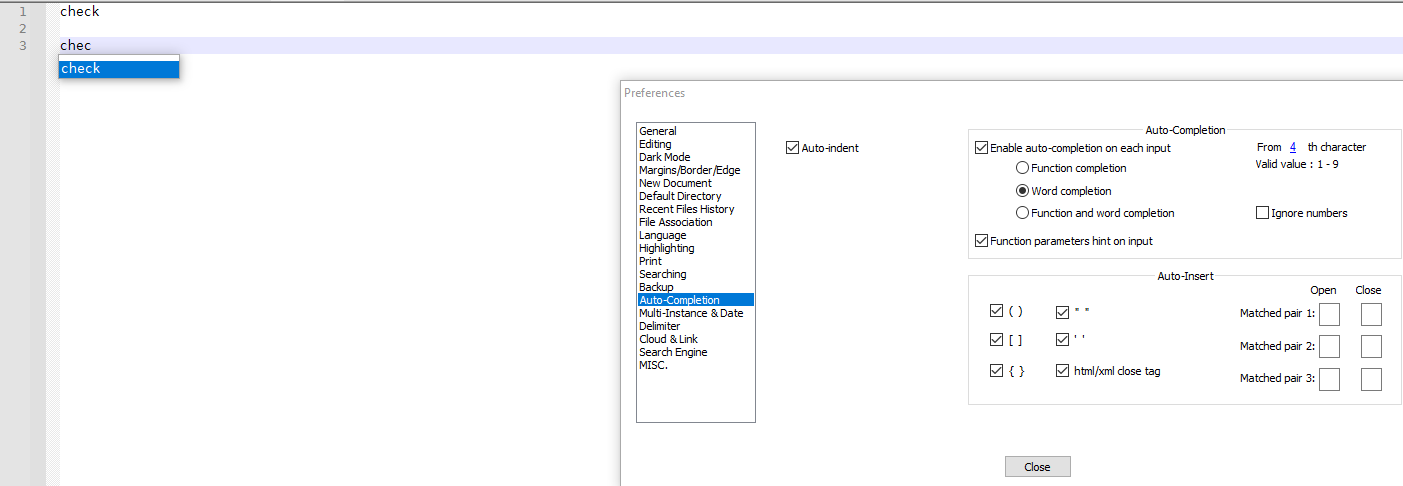Open Dark Mode preferences category
Image resolution: width=1403 pixels, height=486 pixels.
(665, 157)
